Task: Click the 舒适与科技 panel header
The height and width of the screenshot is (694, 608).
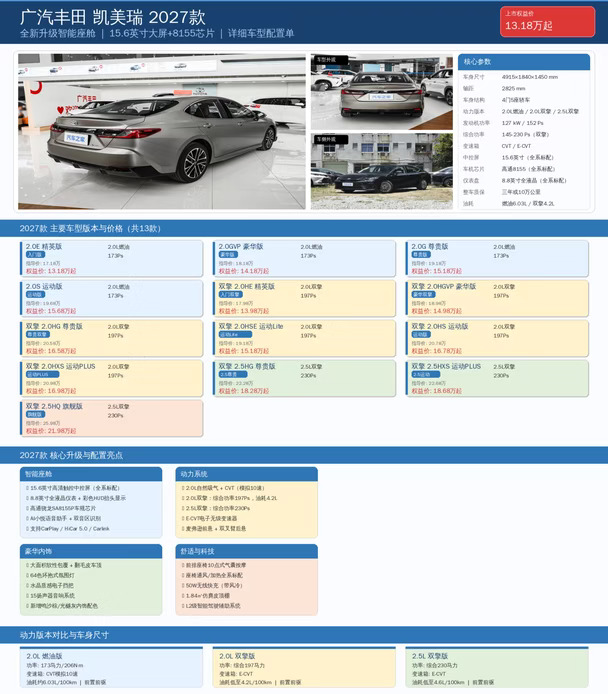Action: click(246, 551)
